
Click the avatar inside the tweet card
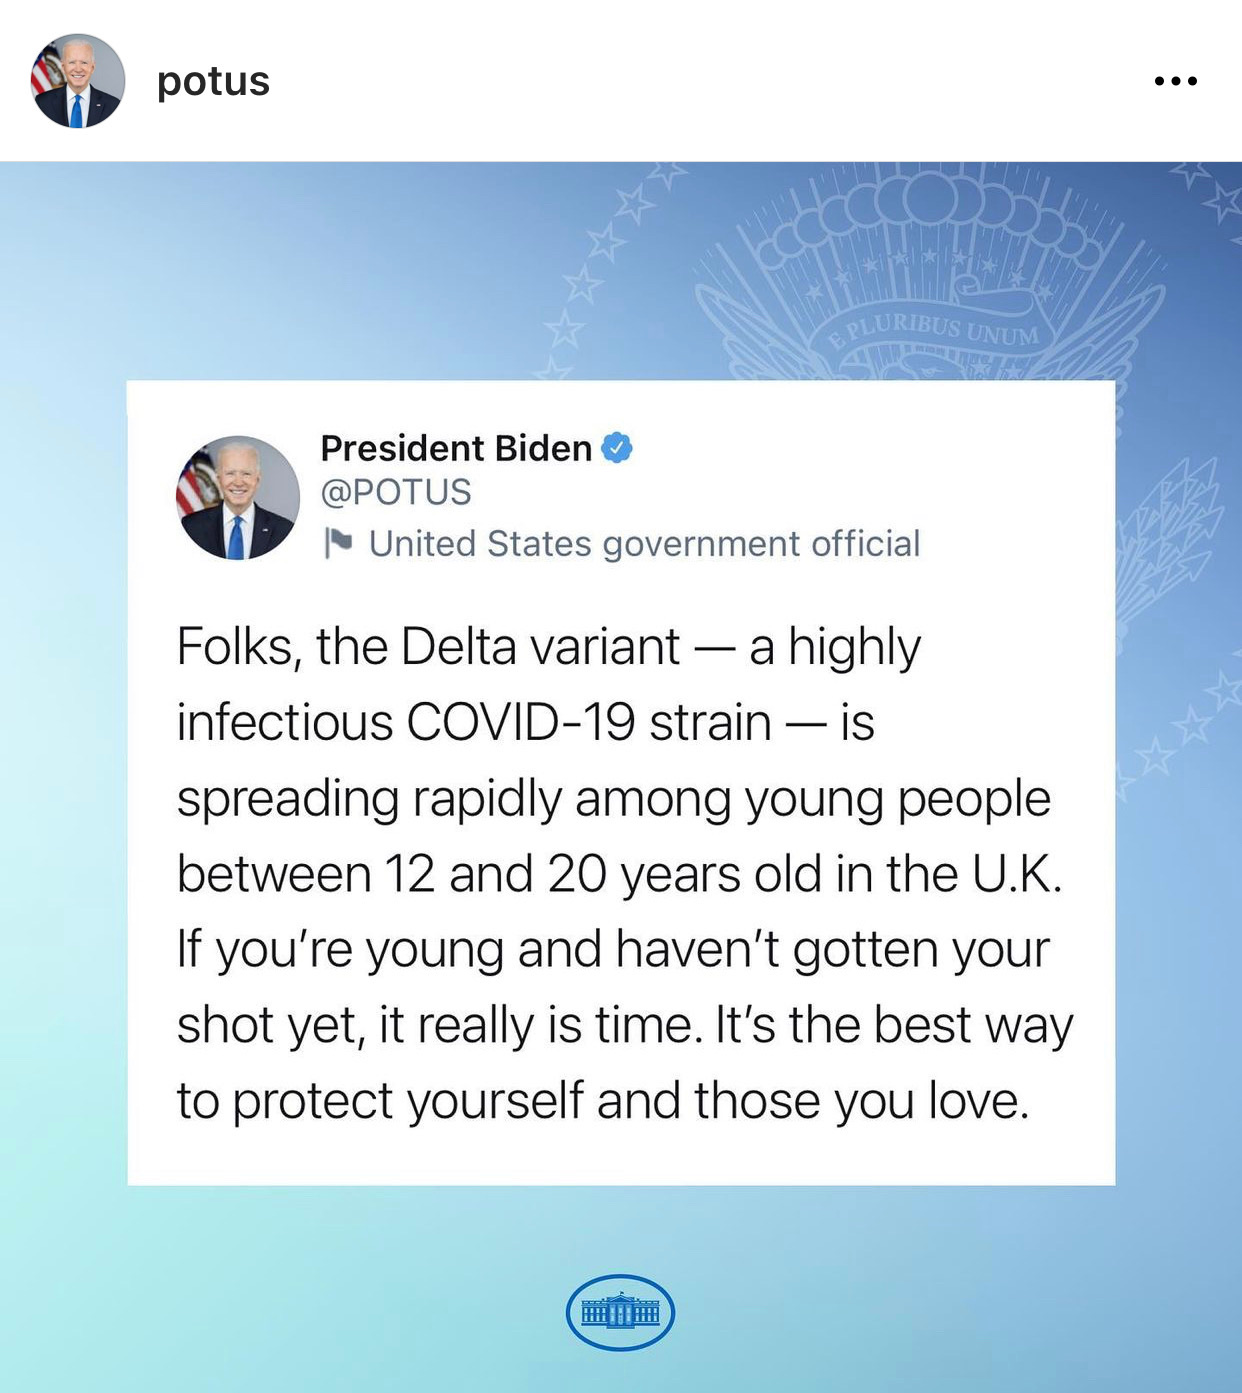pyautogui.click(x=238, y=497)
